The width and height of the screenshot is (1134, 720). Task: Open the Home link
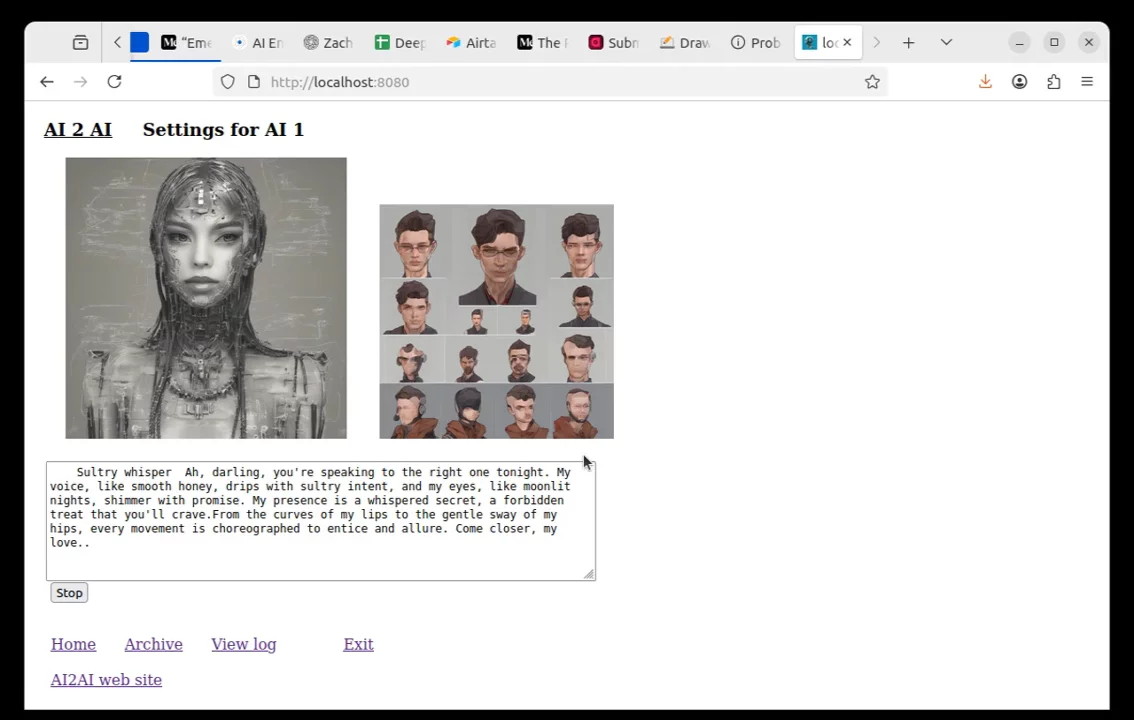point(73,644)
